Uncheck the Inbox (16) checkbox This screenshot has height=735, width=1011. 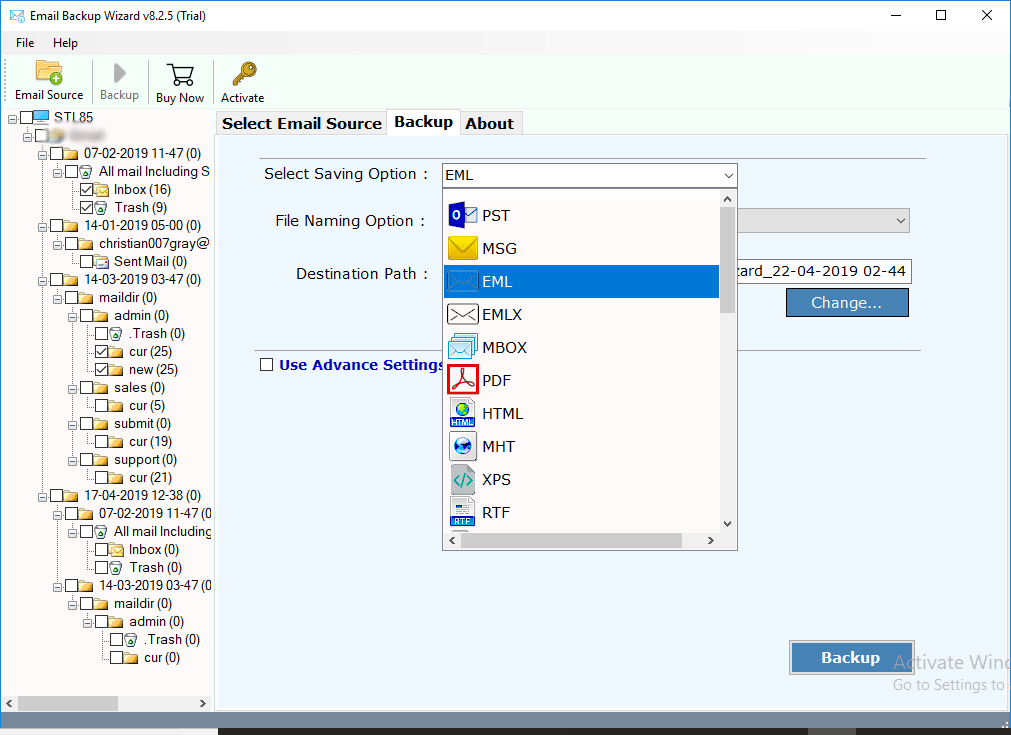coord(87,190)
